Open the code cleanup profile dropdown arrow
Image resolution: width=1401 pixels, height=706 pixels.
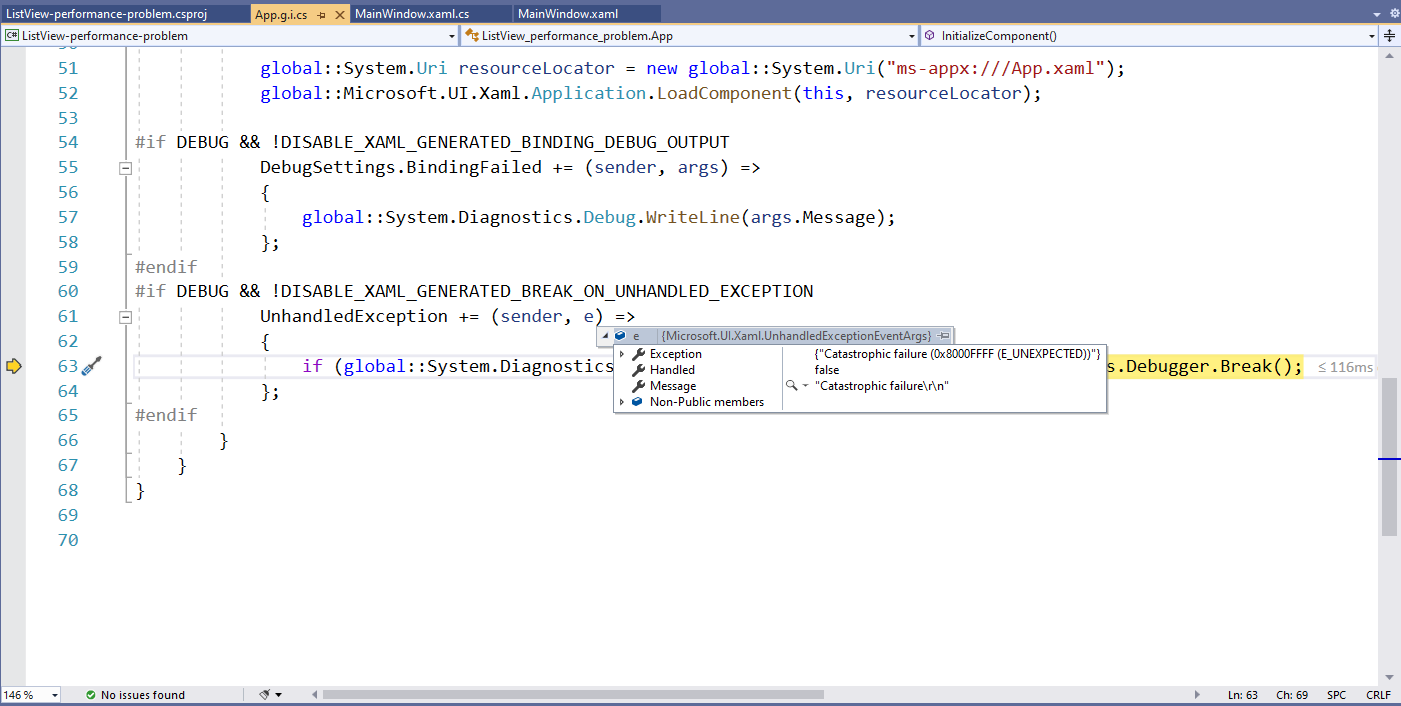[279, 695]
